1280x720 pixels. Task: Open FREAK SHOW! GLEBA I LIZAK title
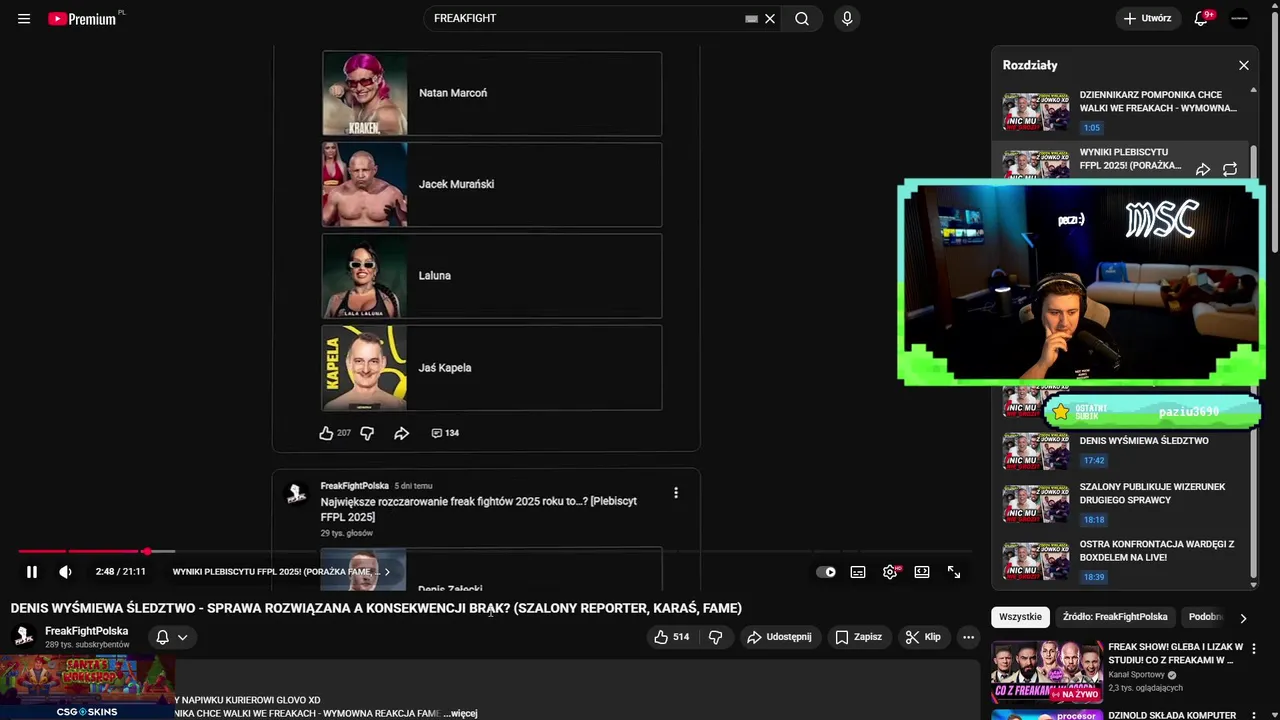pos(1176,653)
